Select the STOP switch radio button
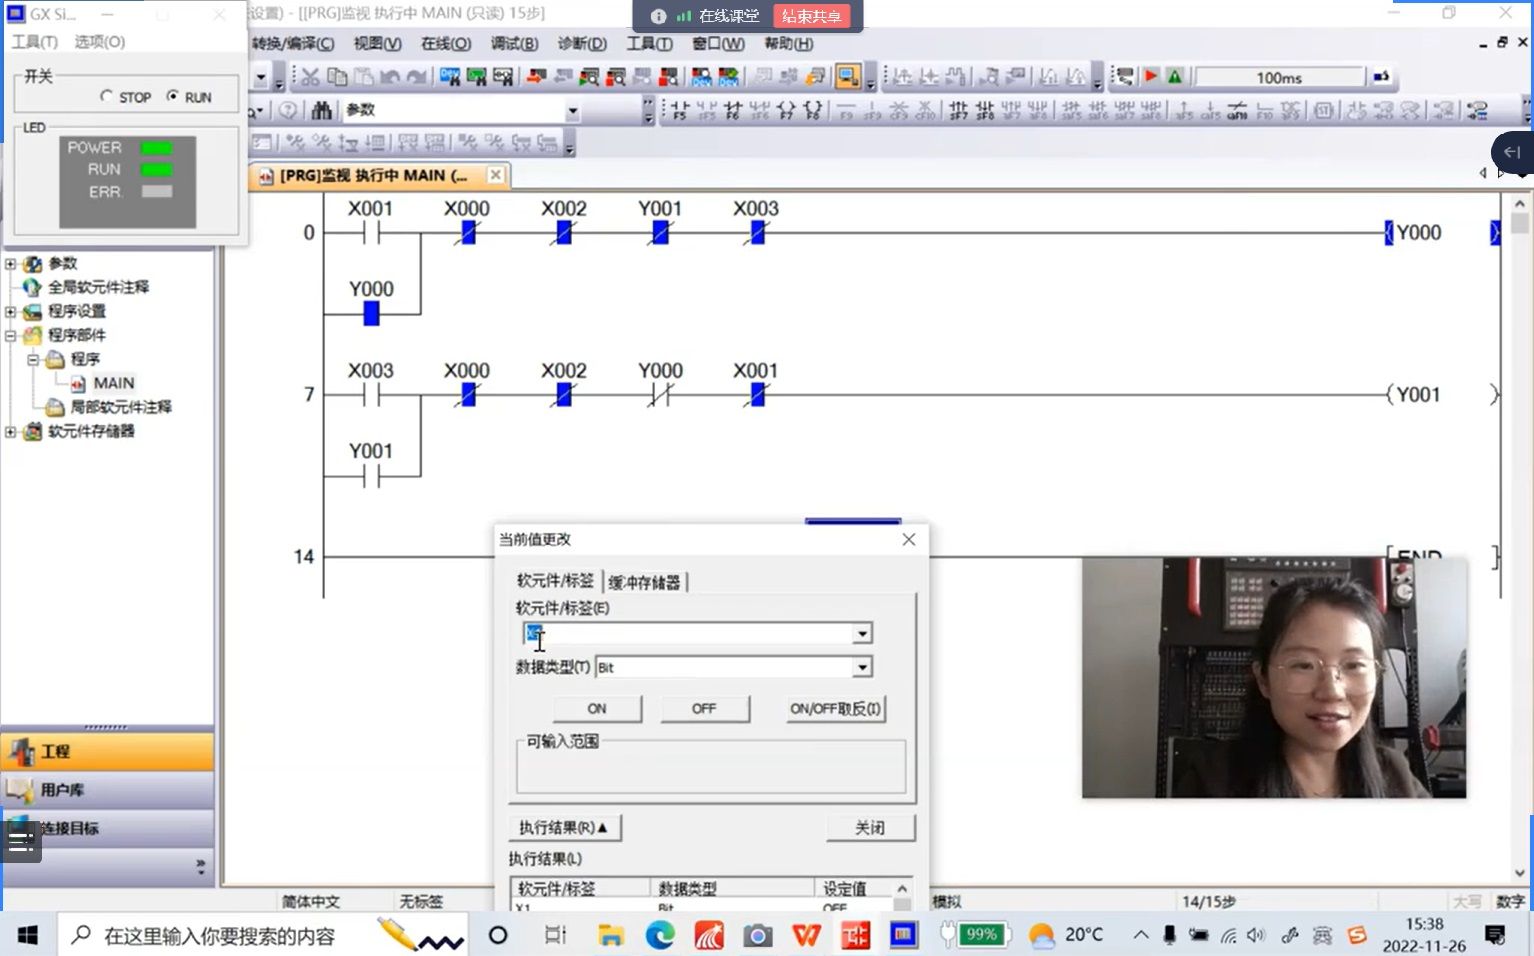 coord(107,96)
